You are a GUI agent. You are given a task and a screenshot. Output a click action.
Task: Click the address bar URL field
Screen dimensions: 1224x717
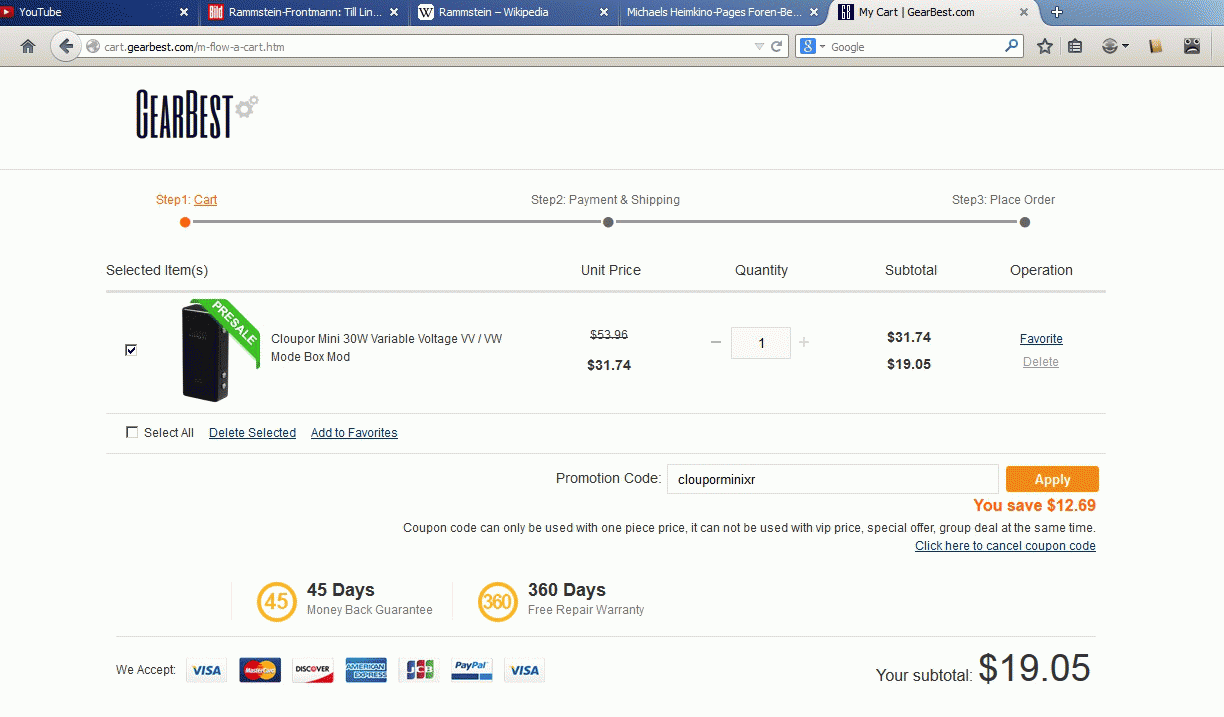[420, 46]
